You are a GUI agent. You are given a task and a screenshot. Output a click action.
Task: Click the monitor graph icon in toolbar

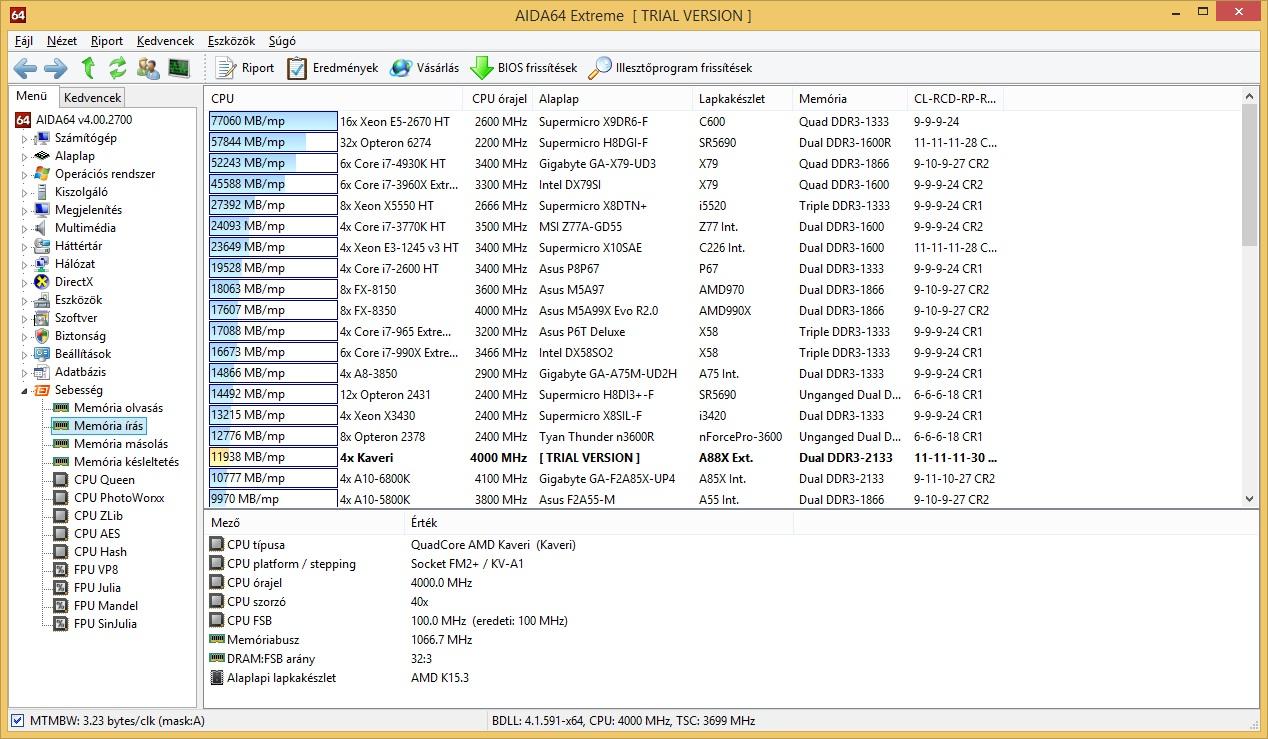pos(179,68)
